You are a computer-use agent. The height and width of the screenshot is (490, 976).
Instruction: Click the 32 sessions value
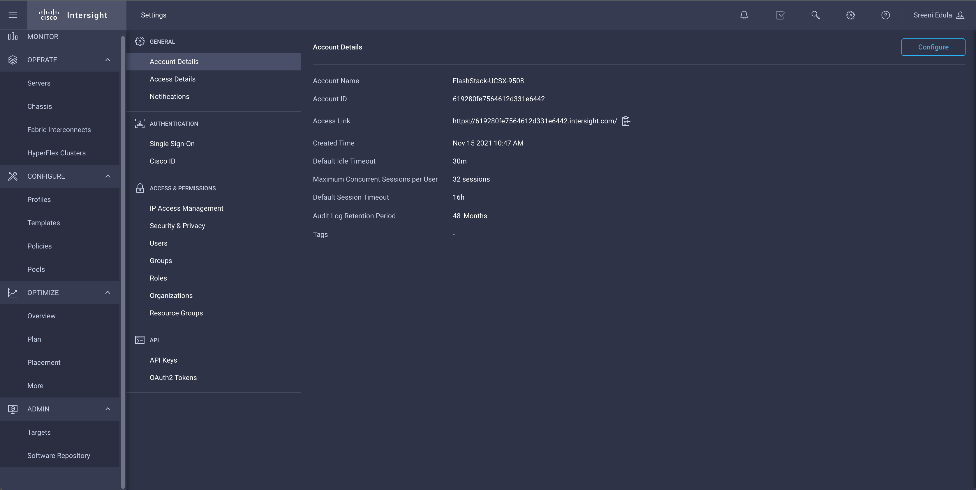click(x=471, y=179)
